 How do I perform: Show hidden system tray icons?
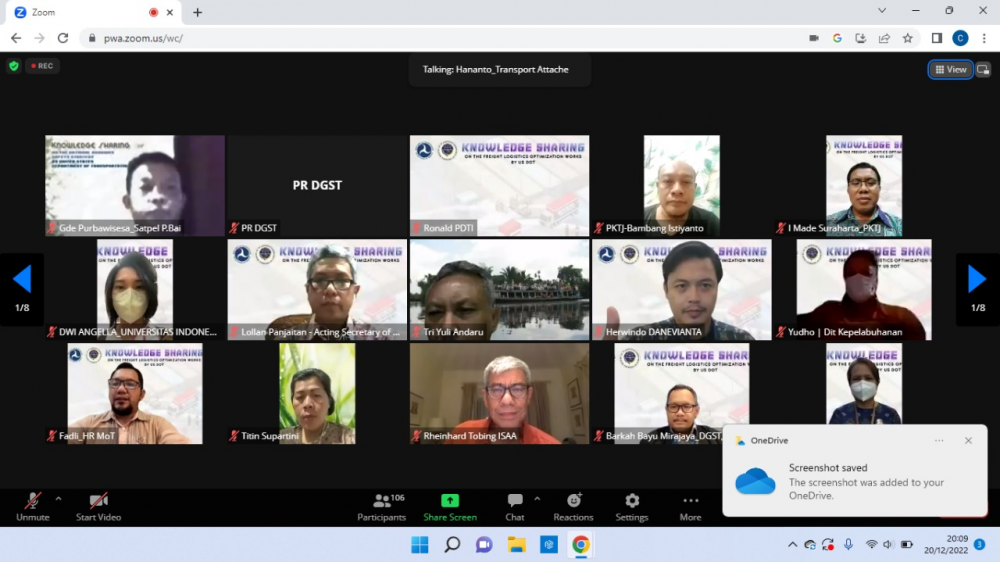[792, 545]
